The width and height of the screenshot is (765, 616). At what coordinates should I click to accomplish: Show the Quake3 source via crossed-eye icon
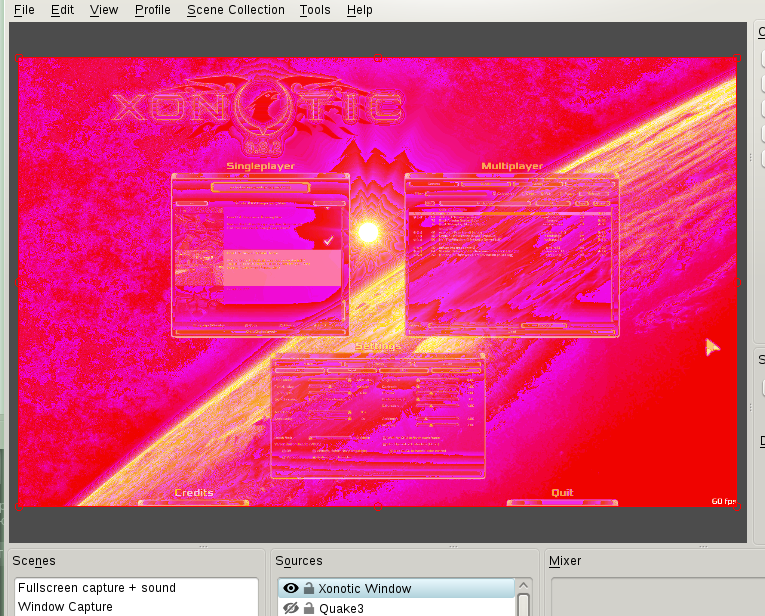(x=291, y=608)
